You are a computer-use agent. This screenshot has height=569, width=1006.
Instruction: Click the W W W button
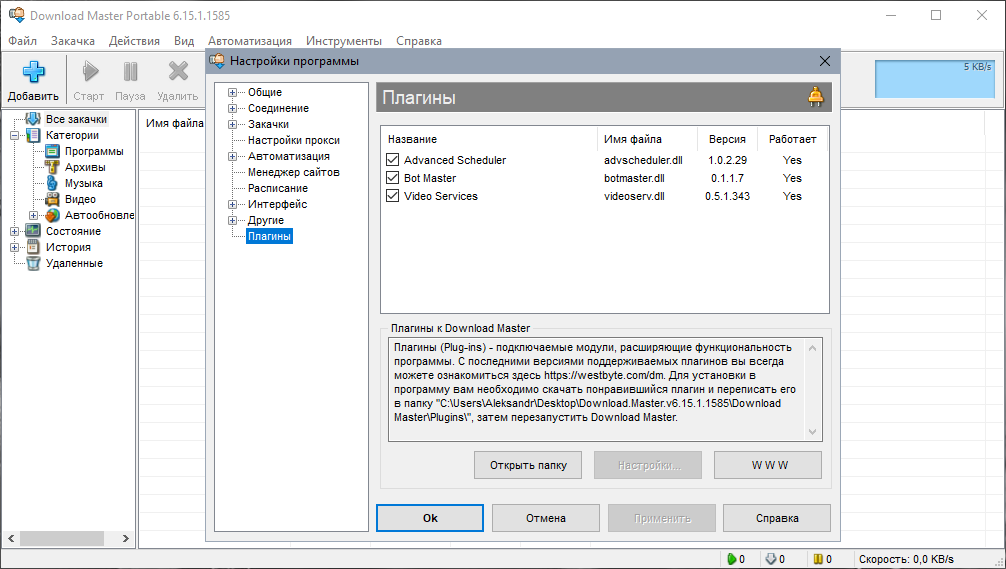768,465
